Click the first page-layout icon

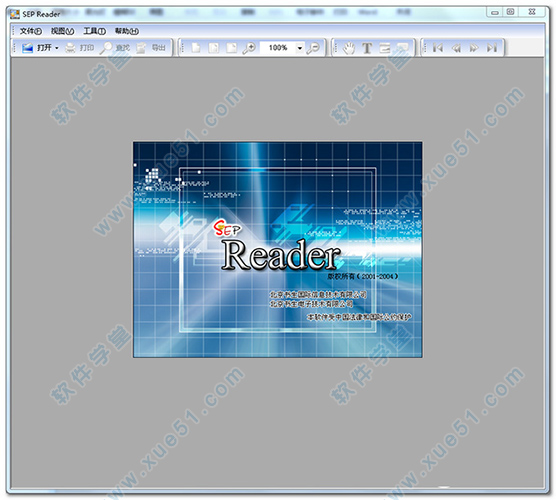click(x=196, y=48)
